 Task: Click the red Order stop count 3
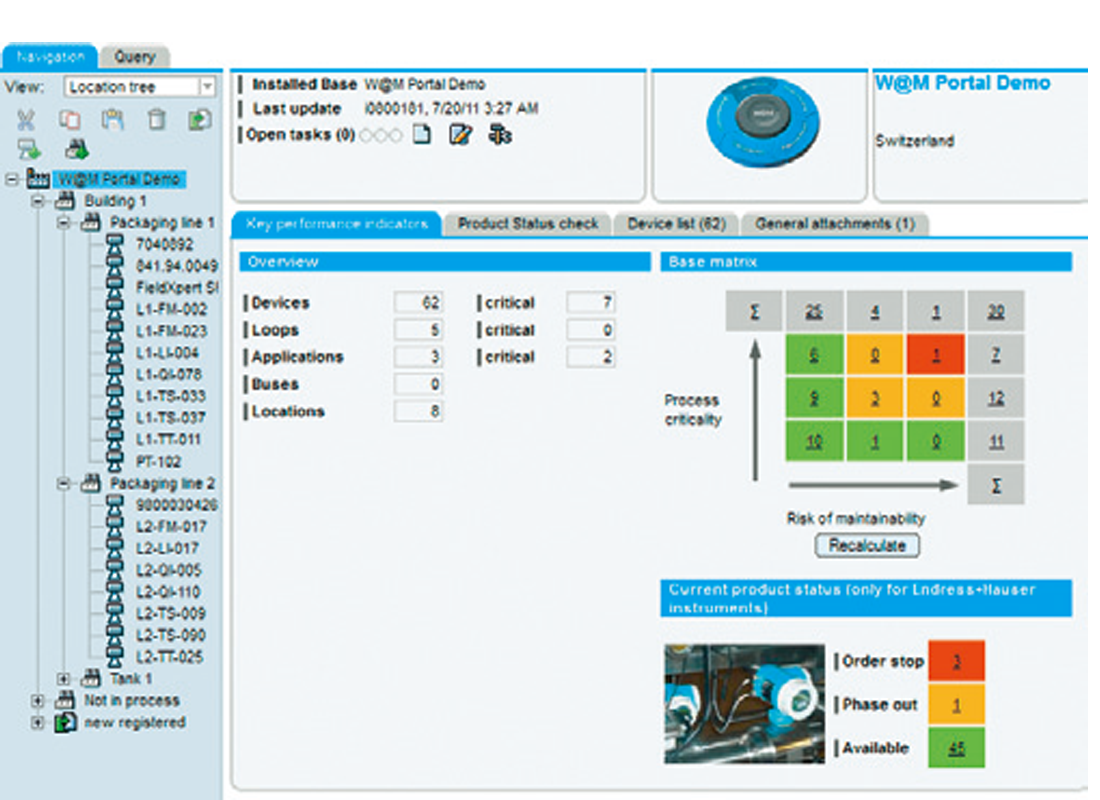[x=957, y=661]
